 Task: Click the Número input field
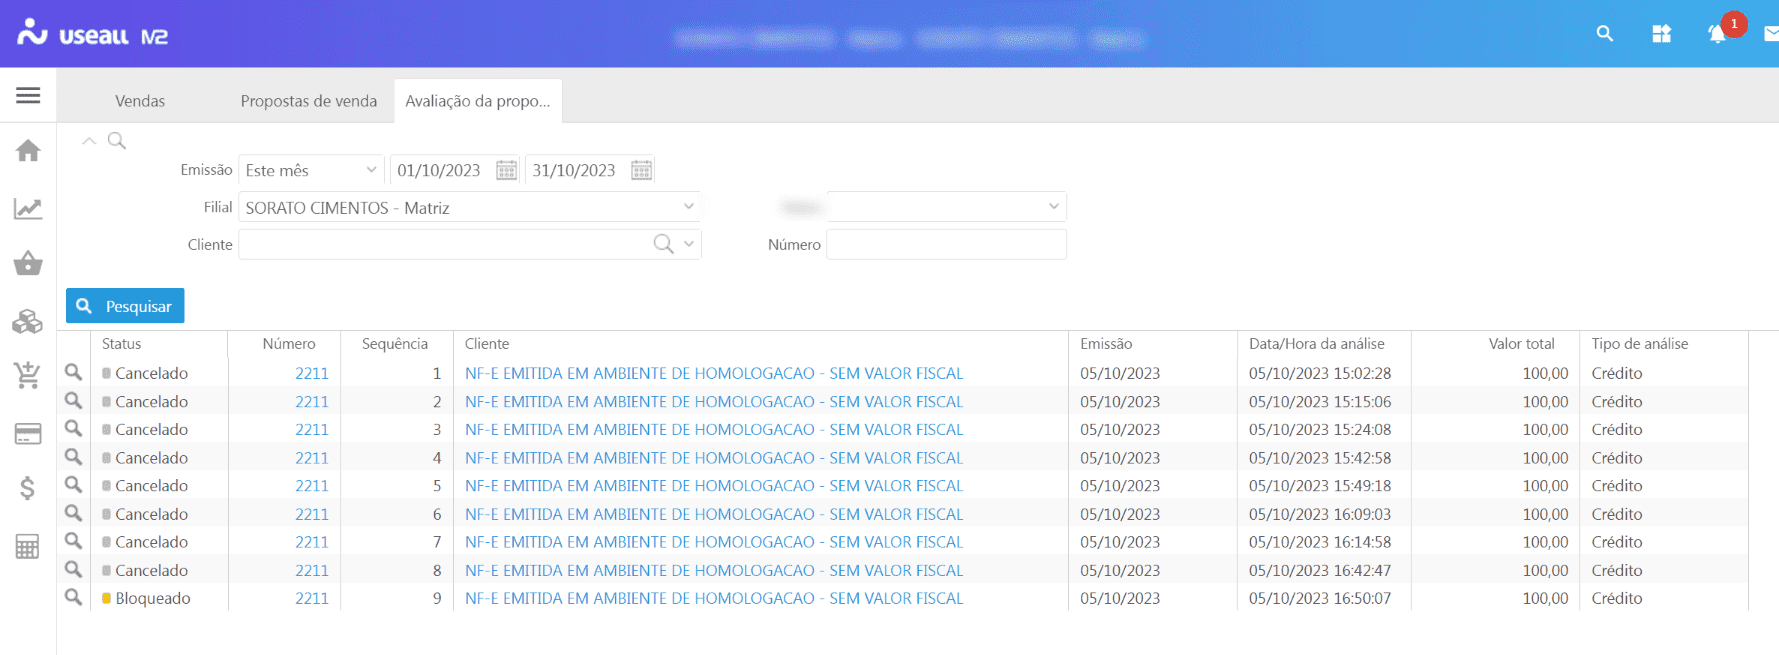point(946,244)
